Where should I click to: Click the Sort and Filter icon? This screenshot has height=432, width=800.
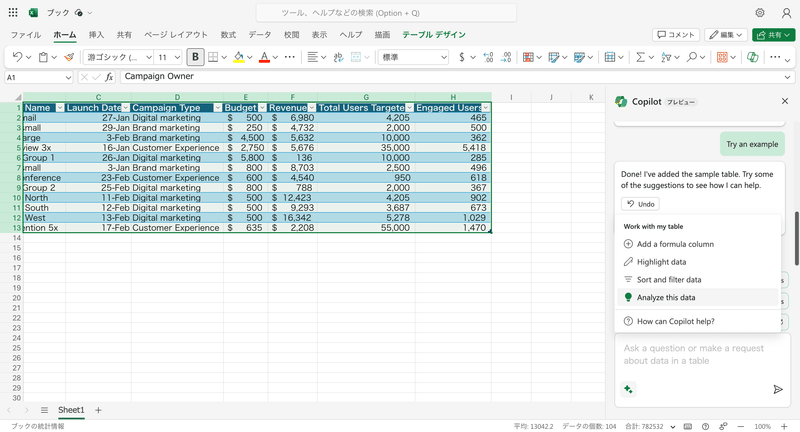666,57
